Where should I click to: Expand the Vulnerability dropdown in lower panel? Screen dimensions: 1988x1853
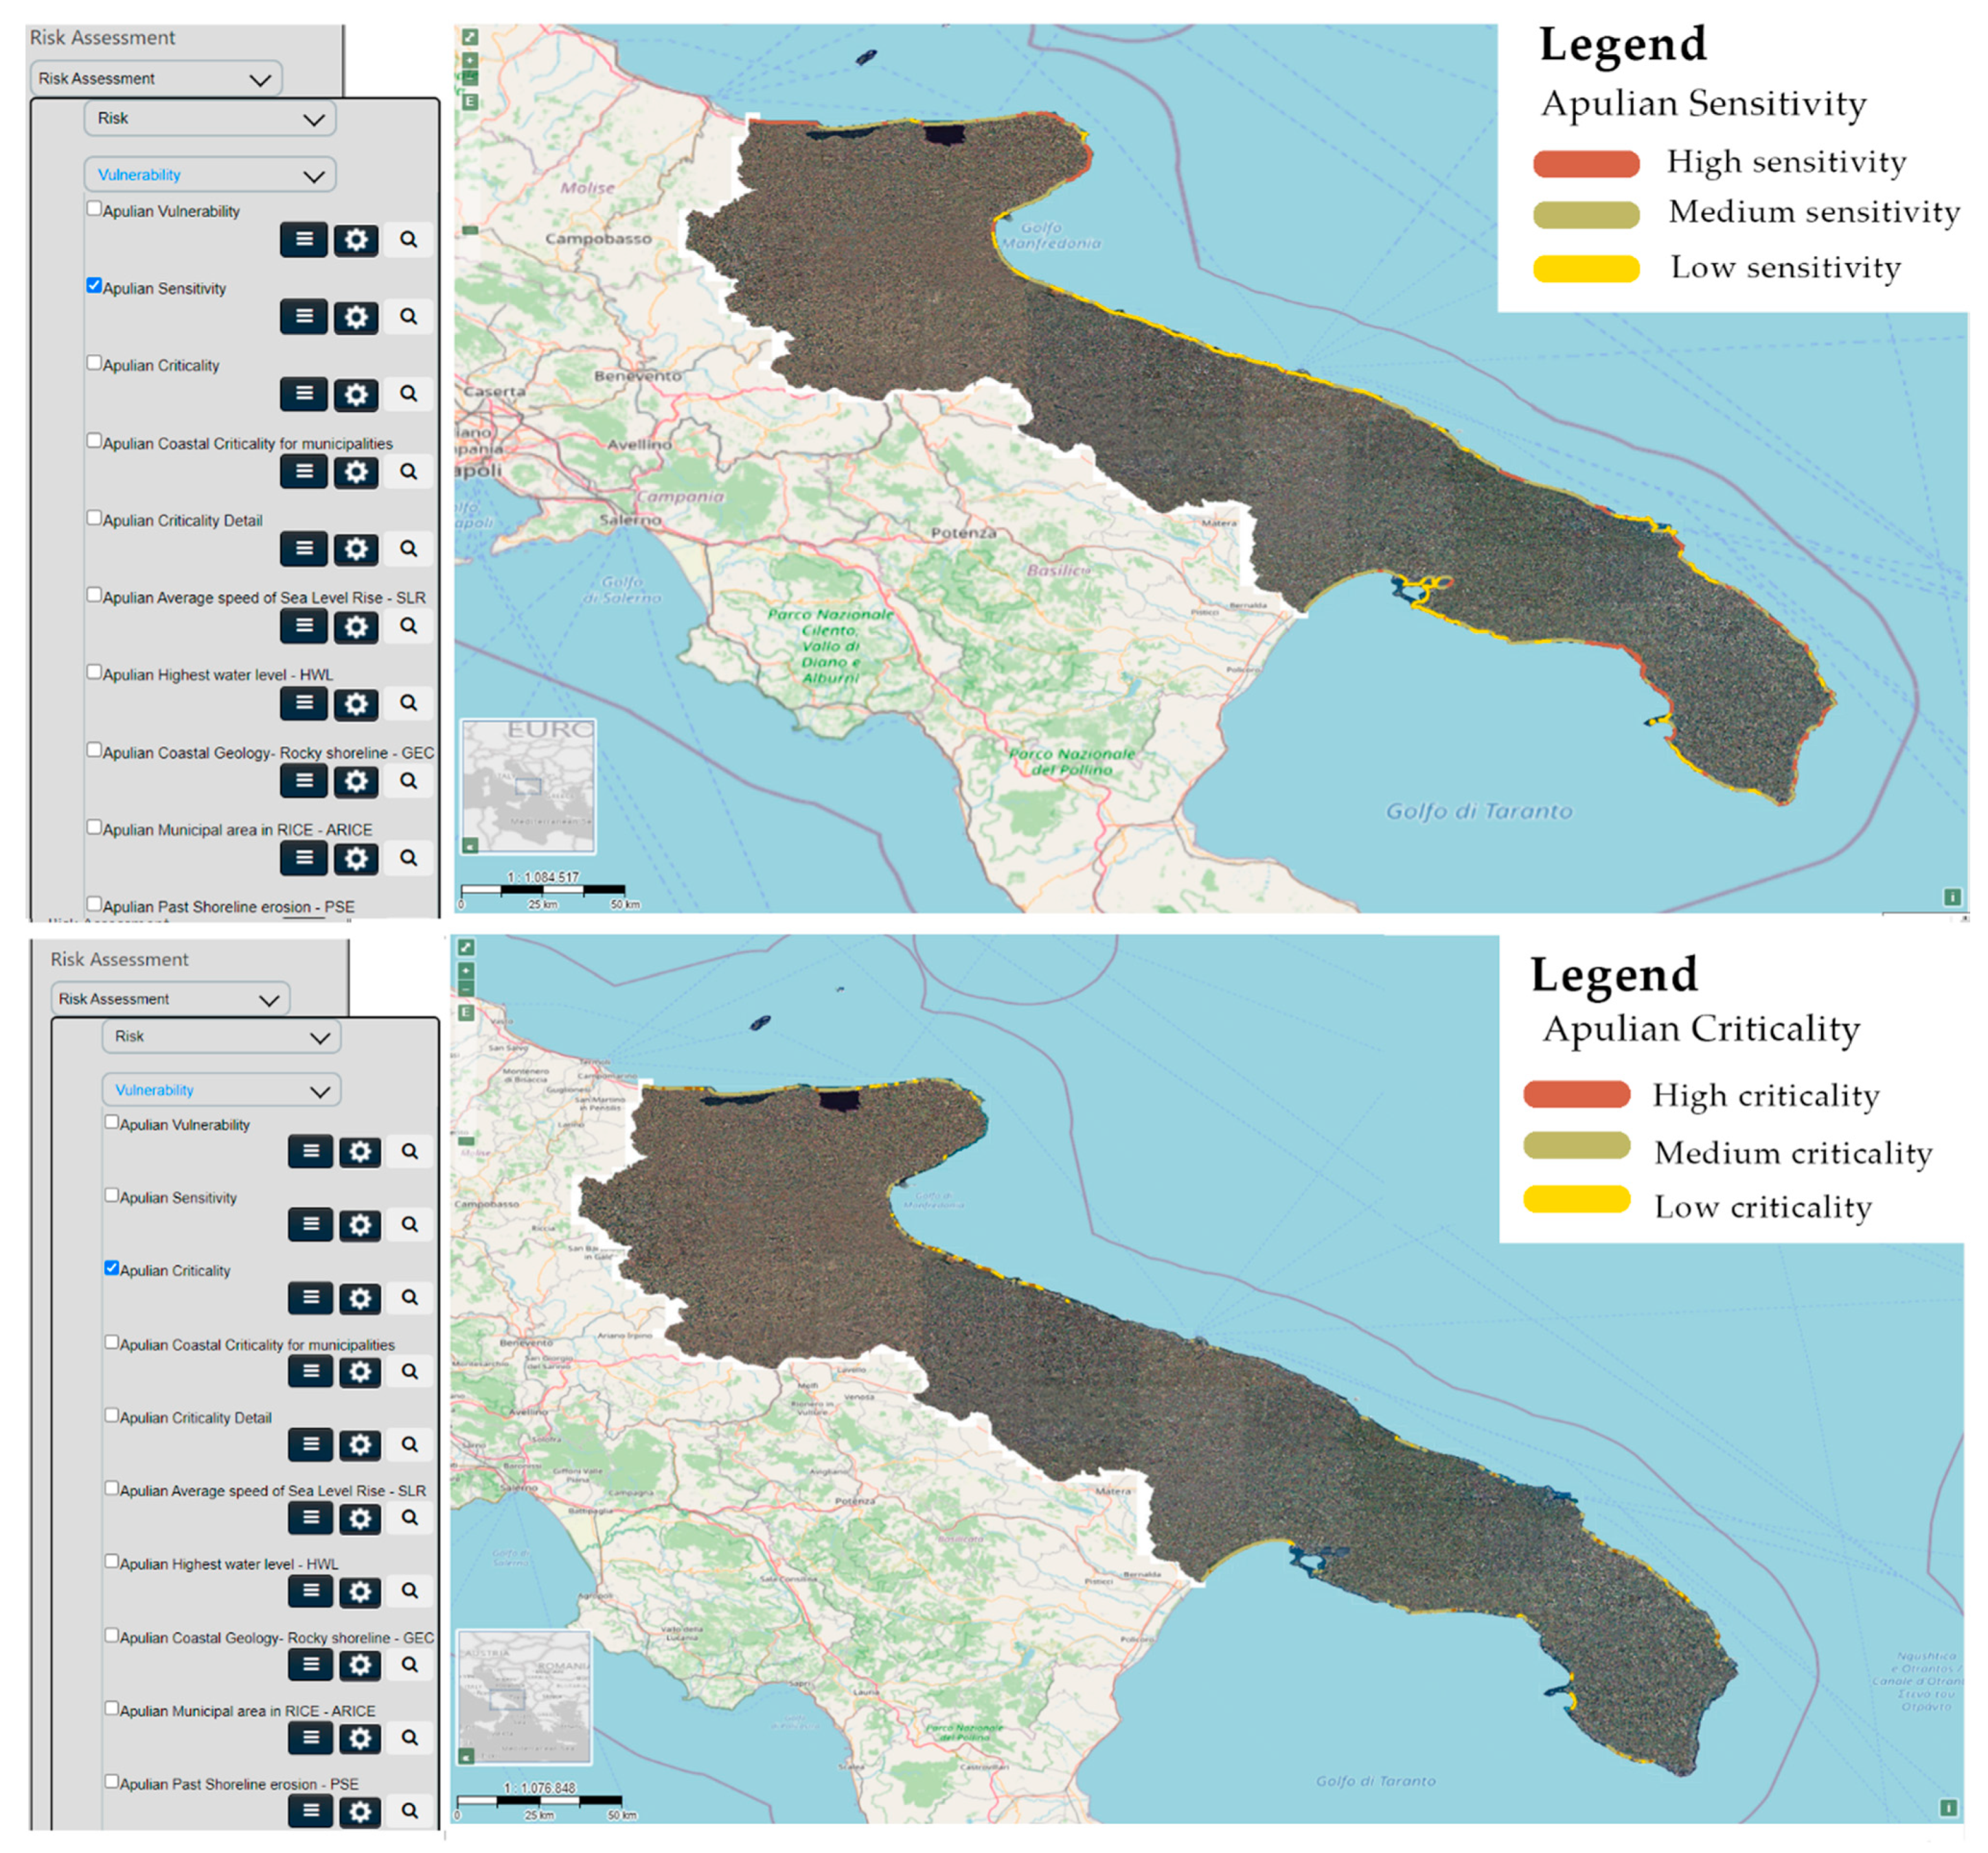tap(221, 1090)
